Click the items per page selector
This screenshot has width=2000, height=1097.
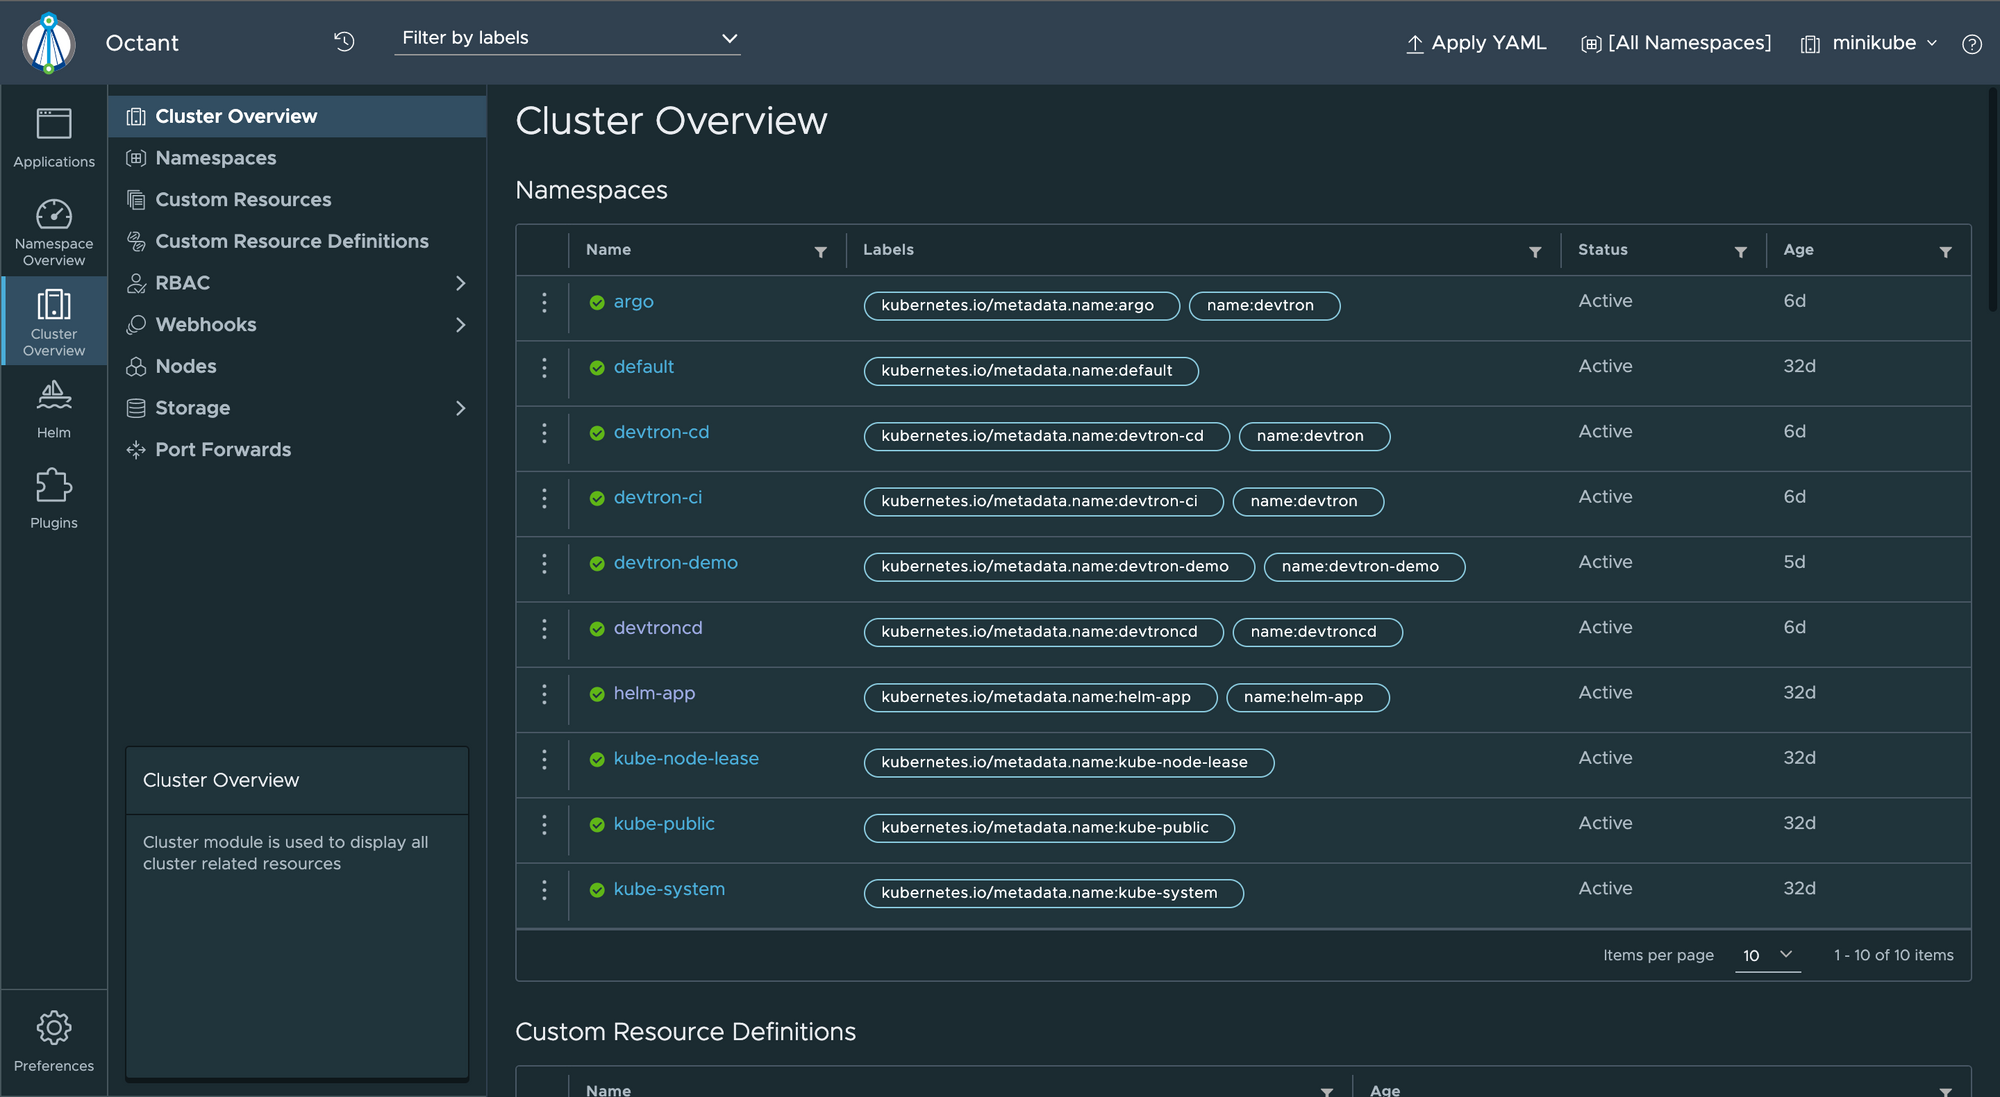1765,955
